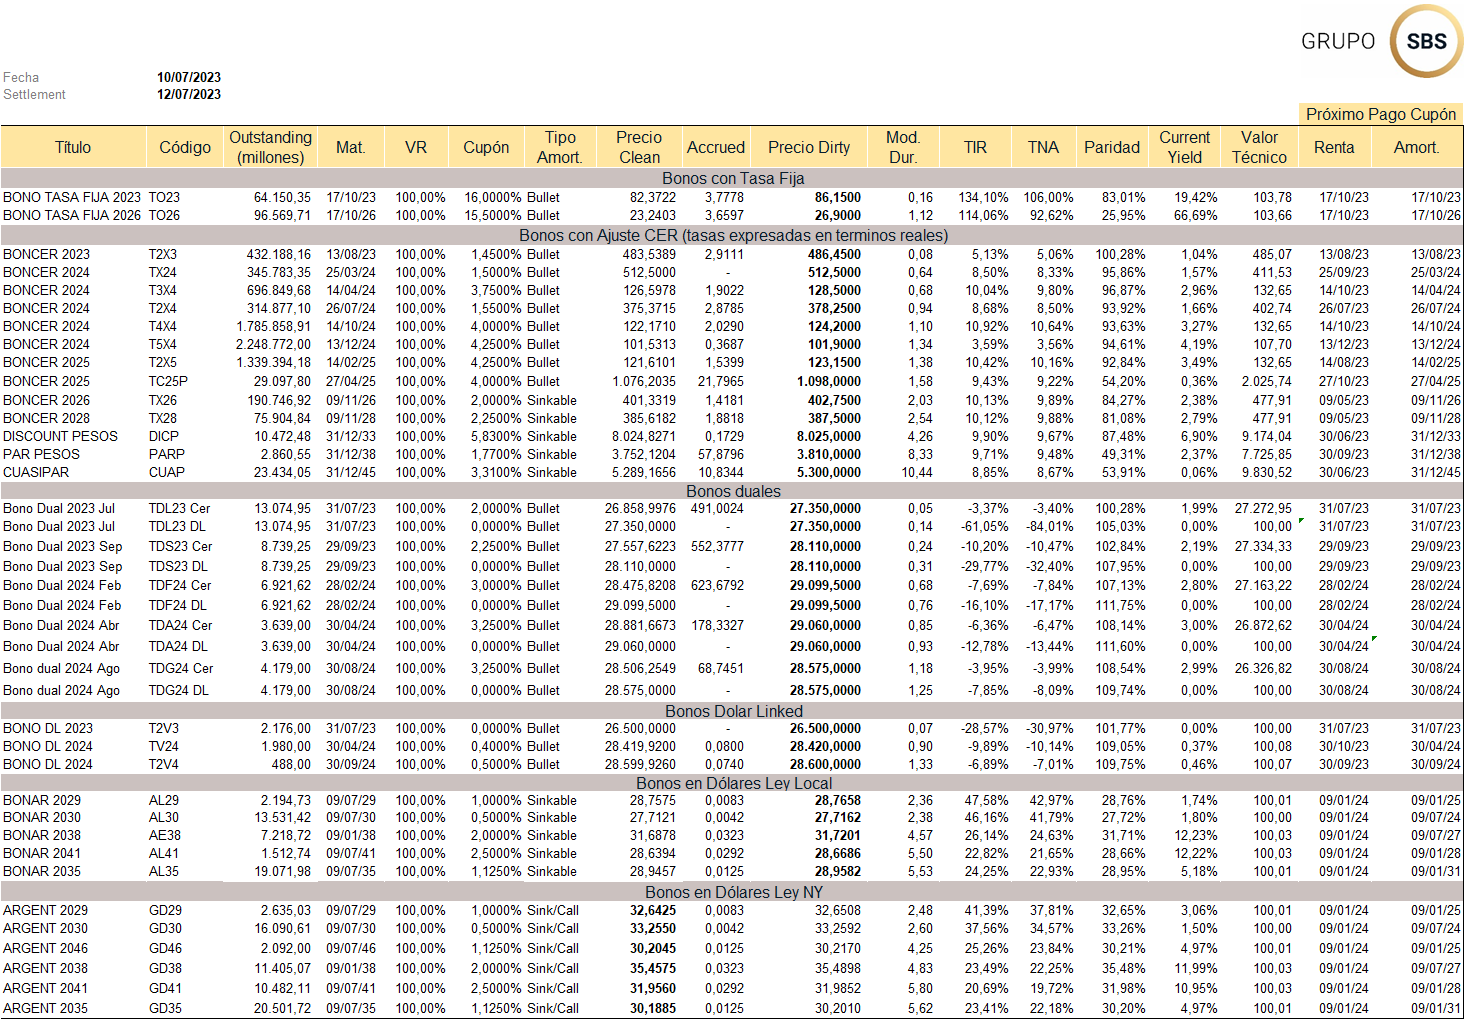
Task: Select the GD30 code cell
Action: coord(165,928)
